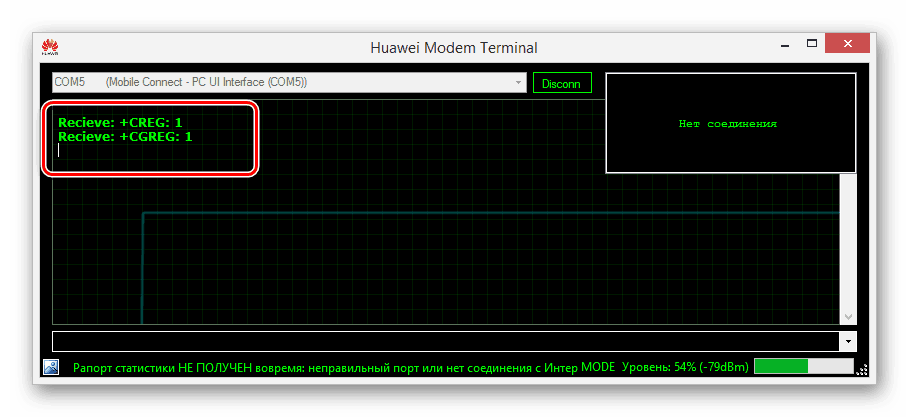The height and width of the screenshot is (417, 909).
Task: Click the Huawei Modem Terminal title text
Action: (x=454, y=48)
